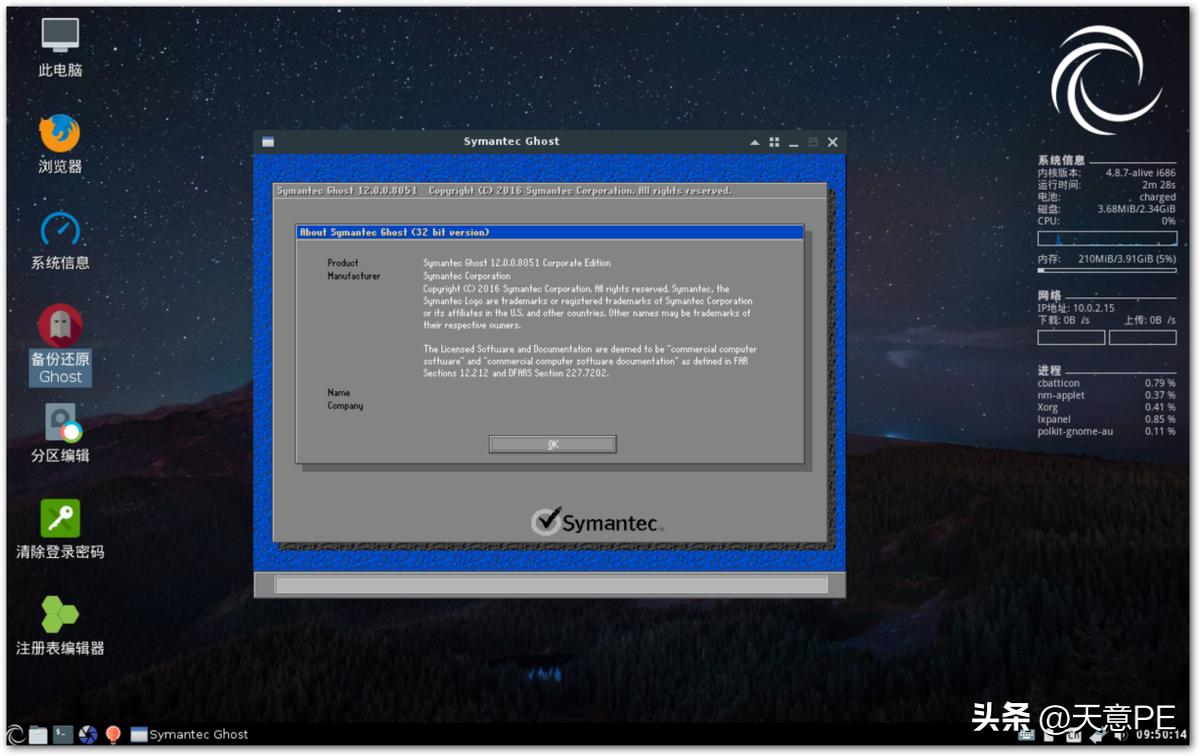The width and height of the screenshot is (1200, 756).
Task: Click the Symantec checkmark logo
Action: (546, 521)
